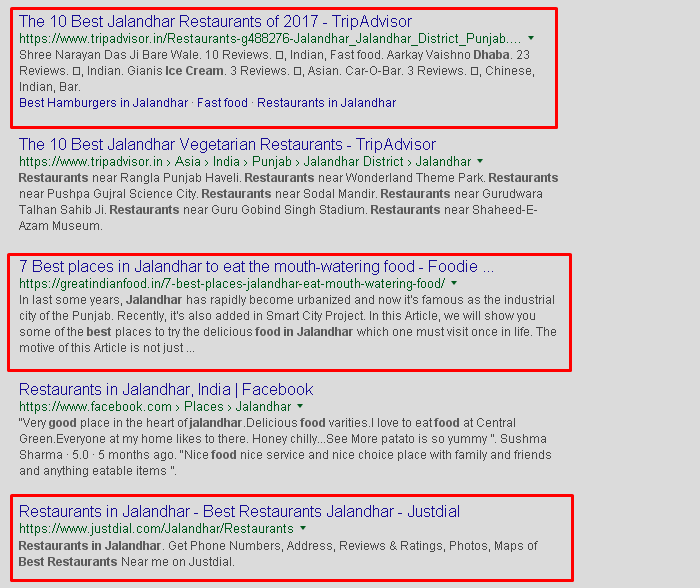Click the justdial.com/Jalandhar/Restaurants green URL
The width and height of the screenshot is (700, 588).
(156, 529)
